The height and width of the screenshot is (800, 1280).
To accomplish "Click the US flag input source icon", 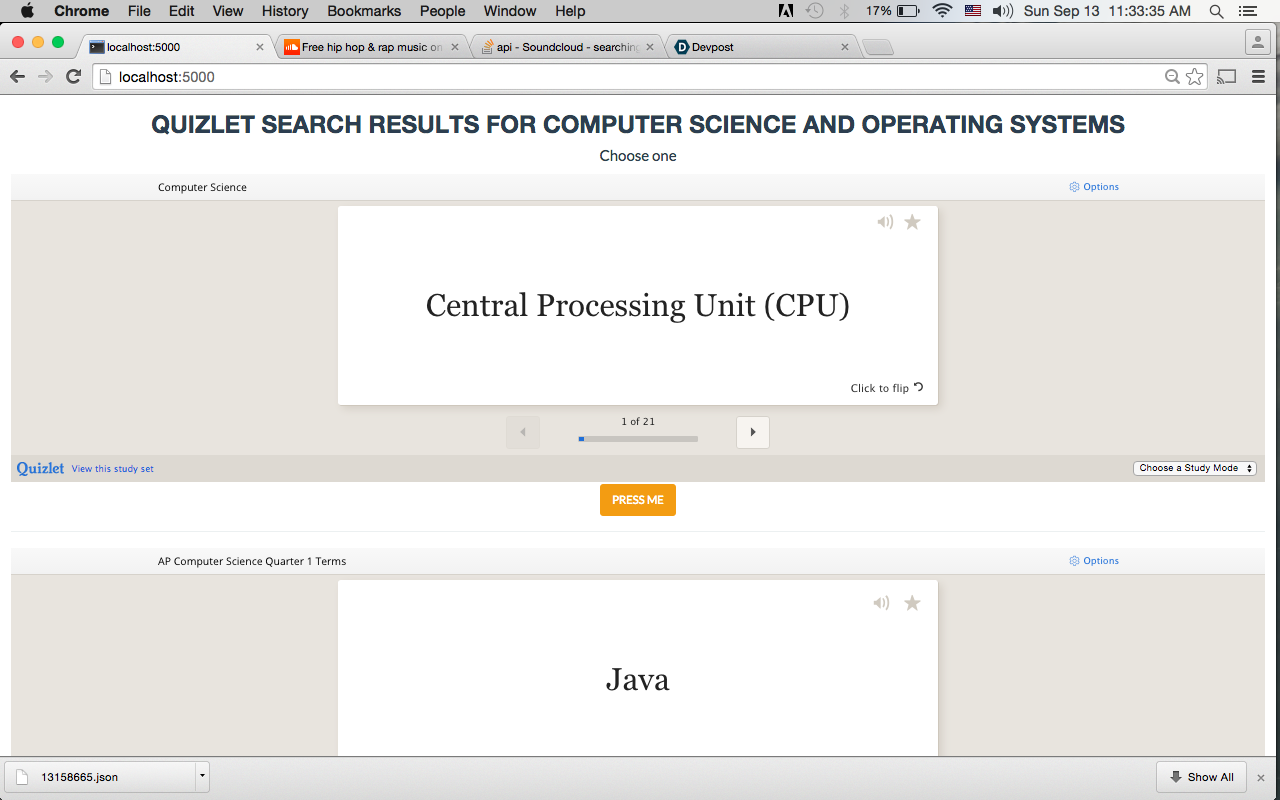I will 973,11.
